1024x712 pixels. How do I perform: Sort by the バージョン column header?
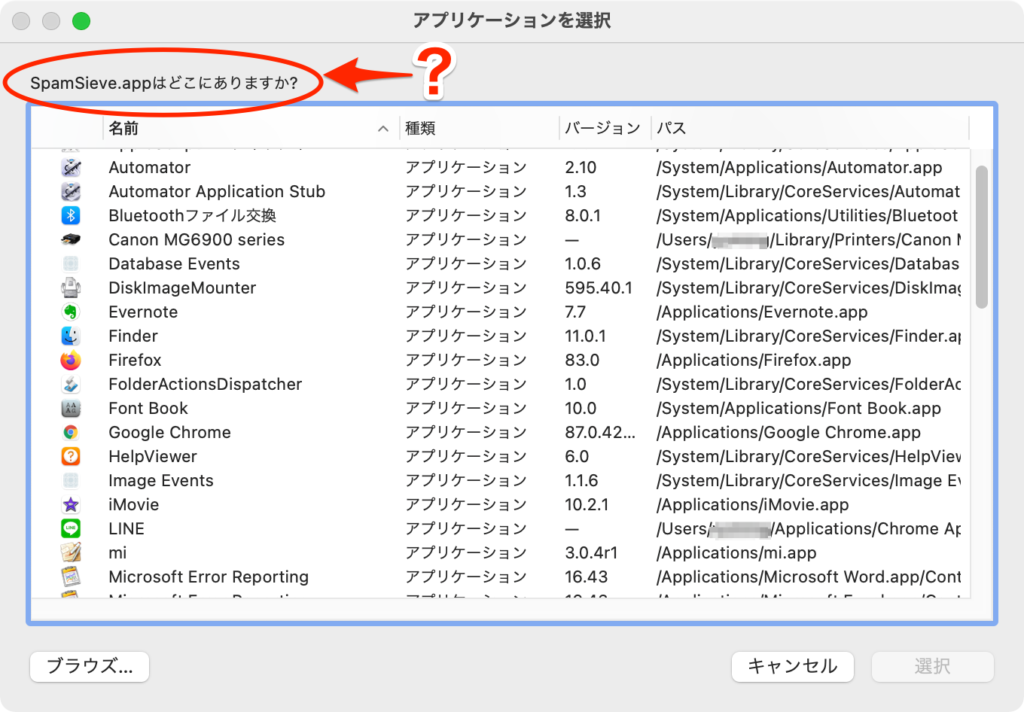point(602,128)
